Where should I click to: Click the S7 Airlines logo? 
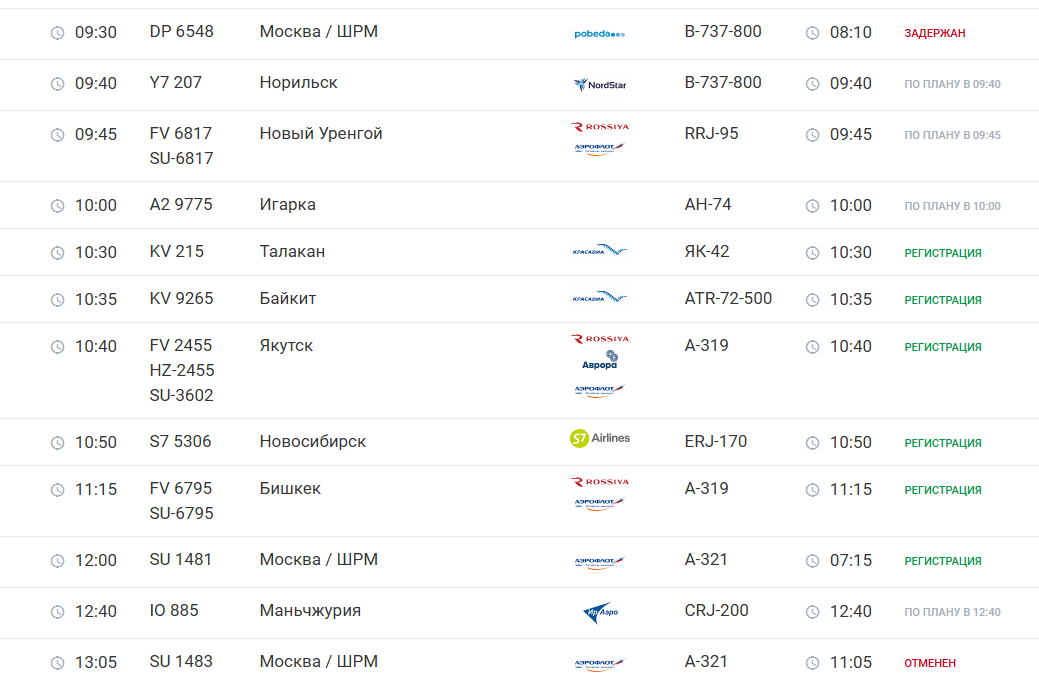[x=600, y=438]
